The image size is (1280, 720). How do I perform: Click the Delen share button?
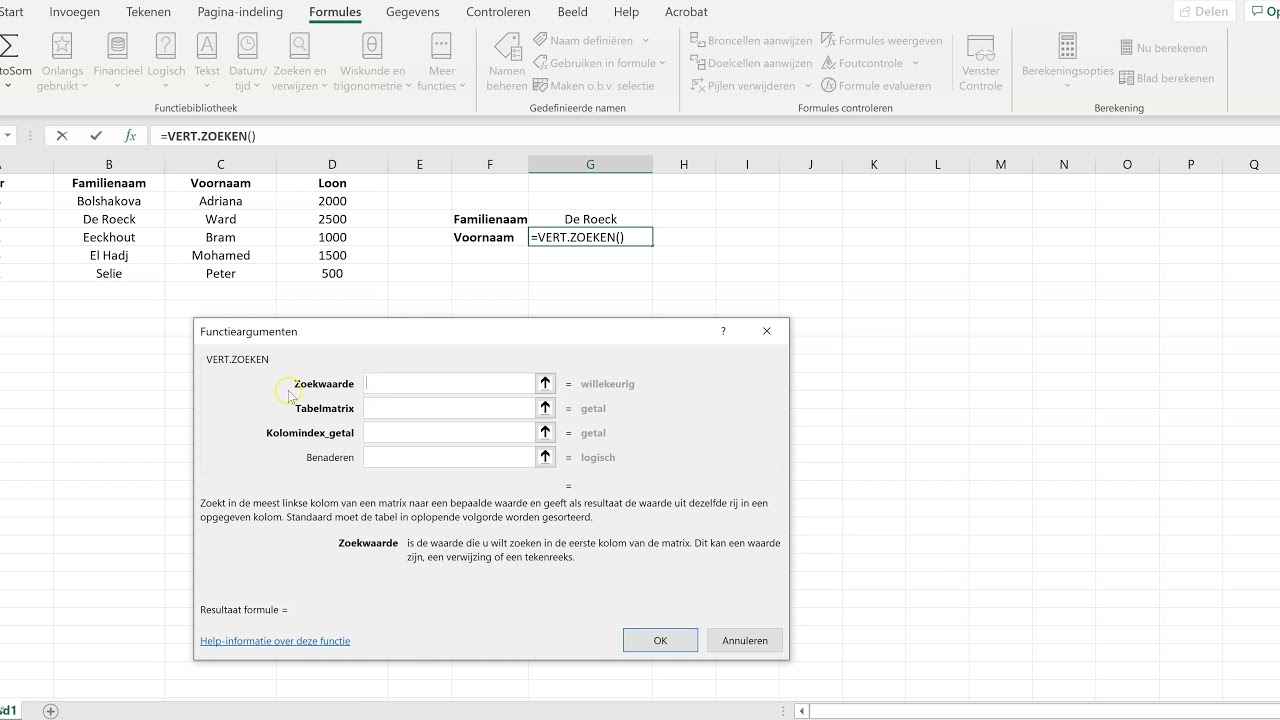pos(1204,12)
